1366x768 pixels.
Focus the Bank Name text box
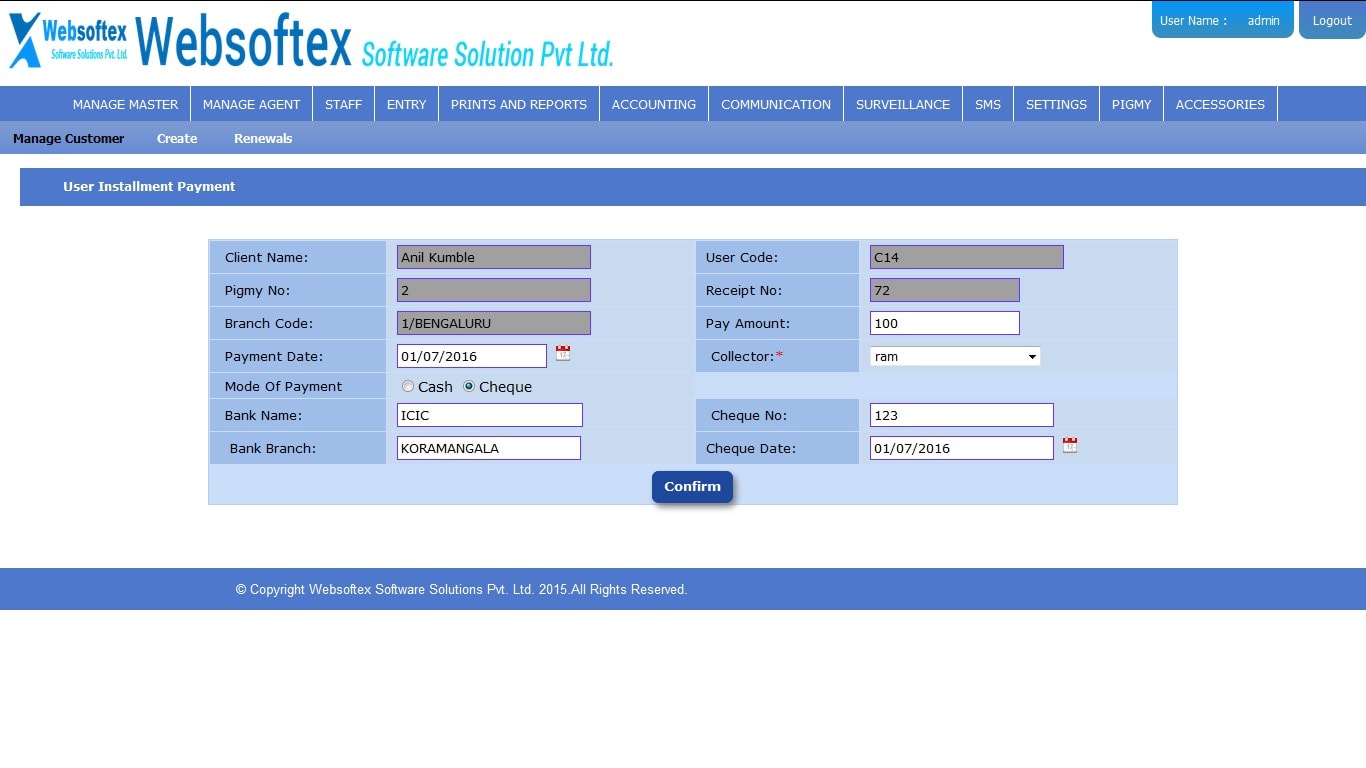[489, 415]
